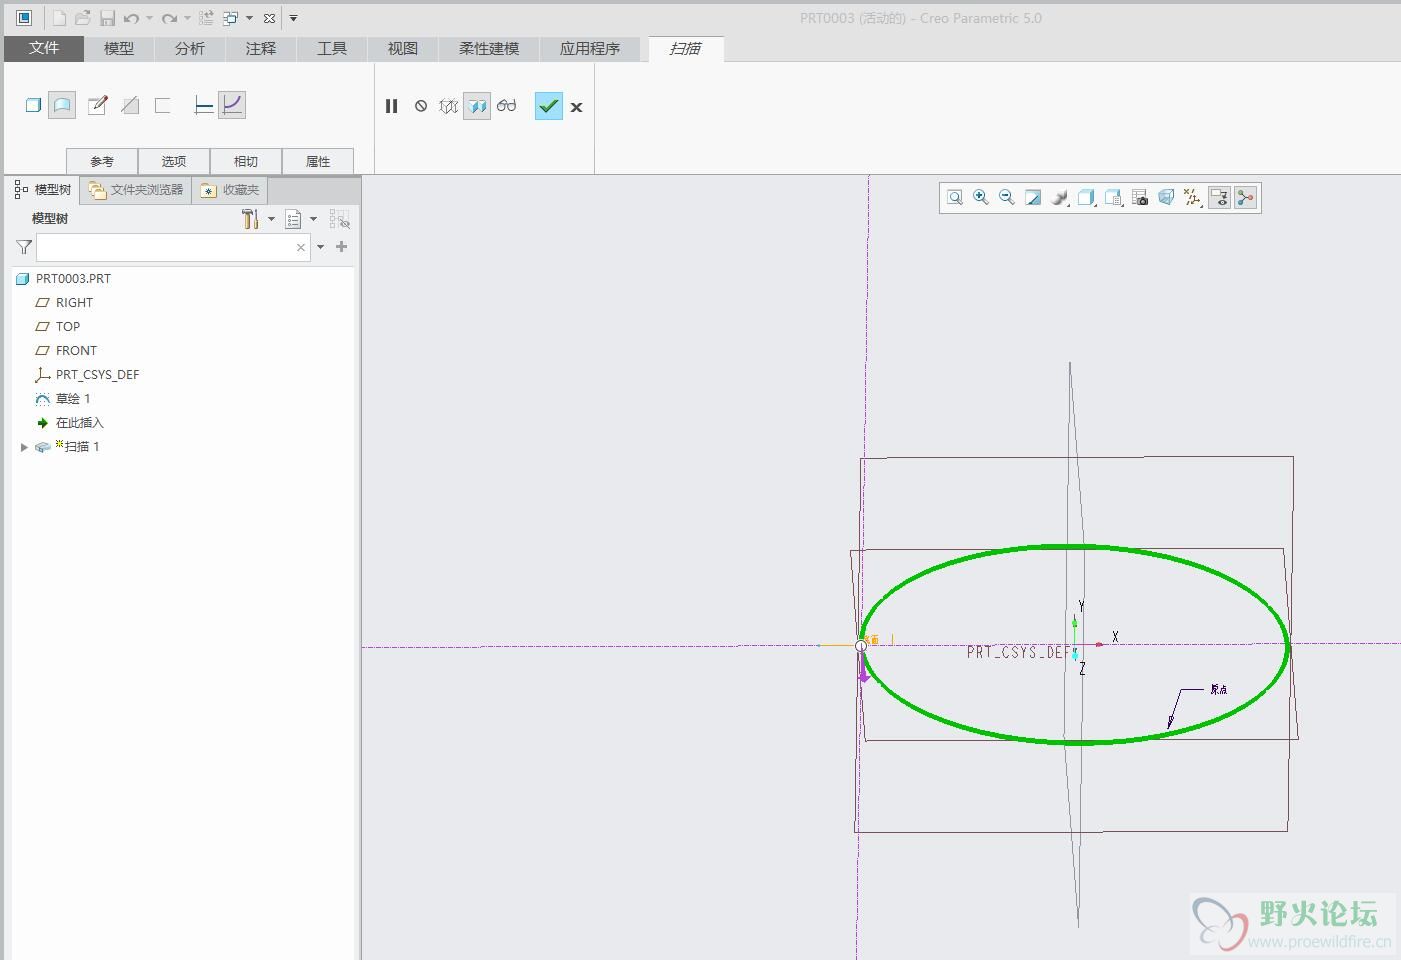Switch to the 分析 ribbon tab

190,48
